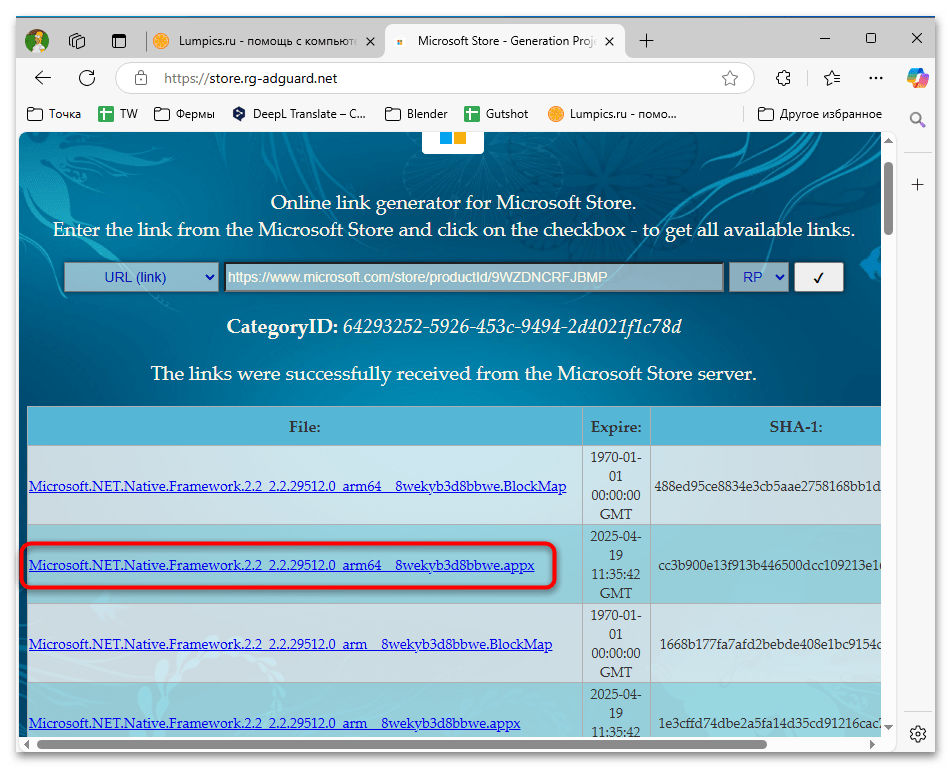The width and height of the screenshot is (951, 768).
Task: Select SHA-1 hash starting with 1668b177
Action: [x=770, y=644]
